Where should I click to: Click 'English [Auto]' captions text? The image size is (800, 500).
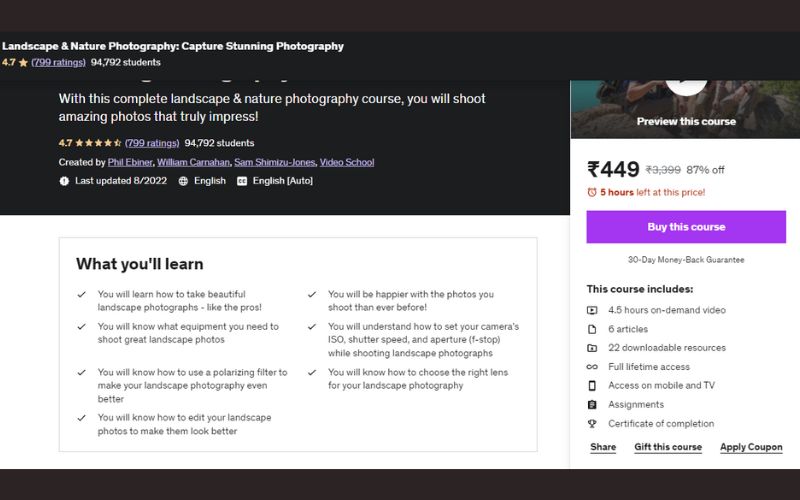click(x=283, y=181)
